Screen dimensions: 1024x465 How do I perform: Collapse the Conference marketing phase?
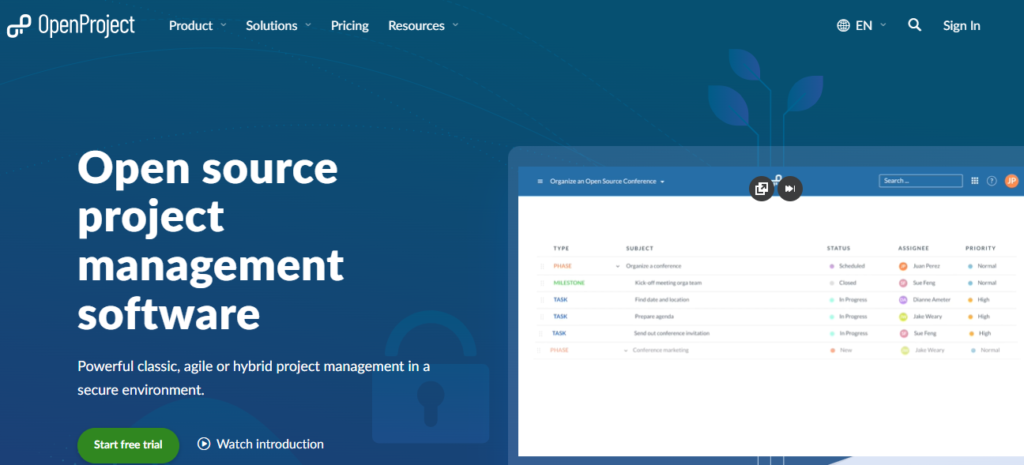(625, 351)
